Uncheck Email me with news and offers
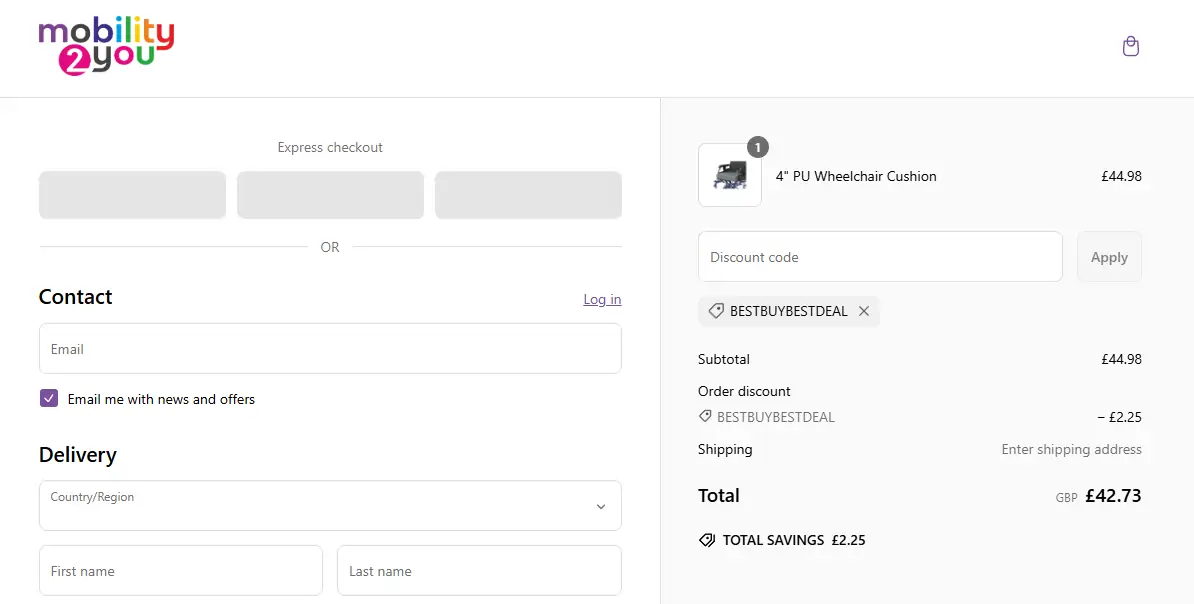The width and height of the screenshot is (1194, 604). [x=49, y=398]
